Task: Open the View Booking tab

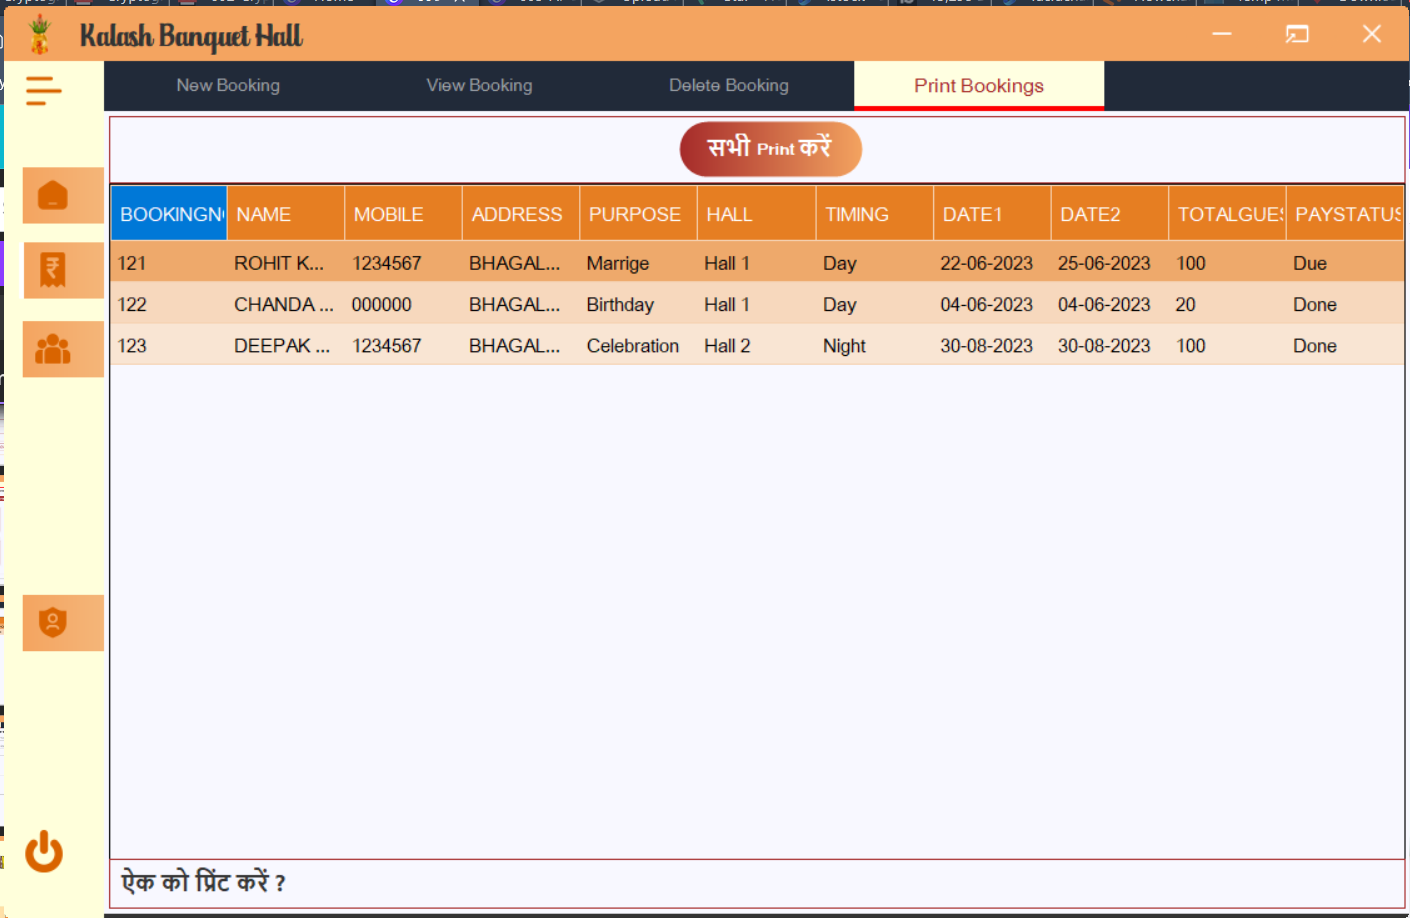Action: [479, 85]
